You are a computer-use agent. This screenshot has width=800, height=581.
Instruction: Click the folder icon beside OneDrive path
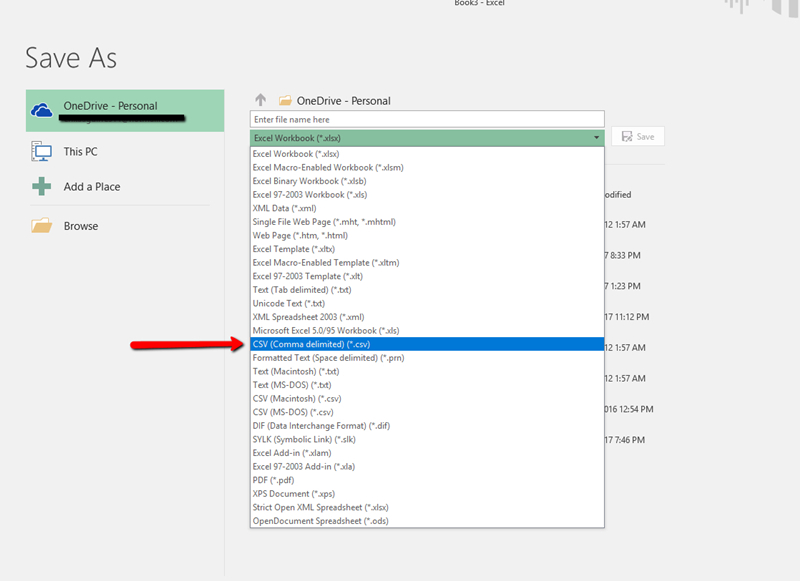point(285,100)
